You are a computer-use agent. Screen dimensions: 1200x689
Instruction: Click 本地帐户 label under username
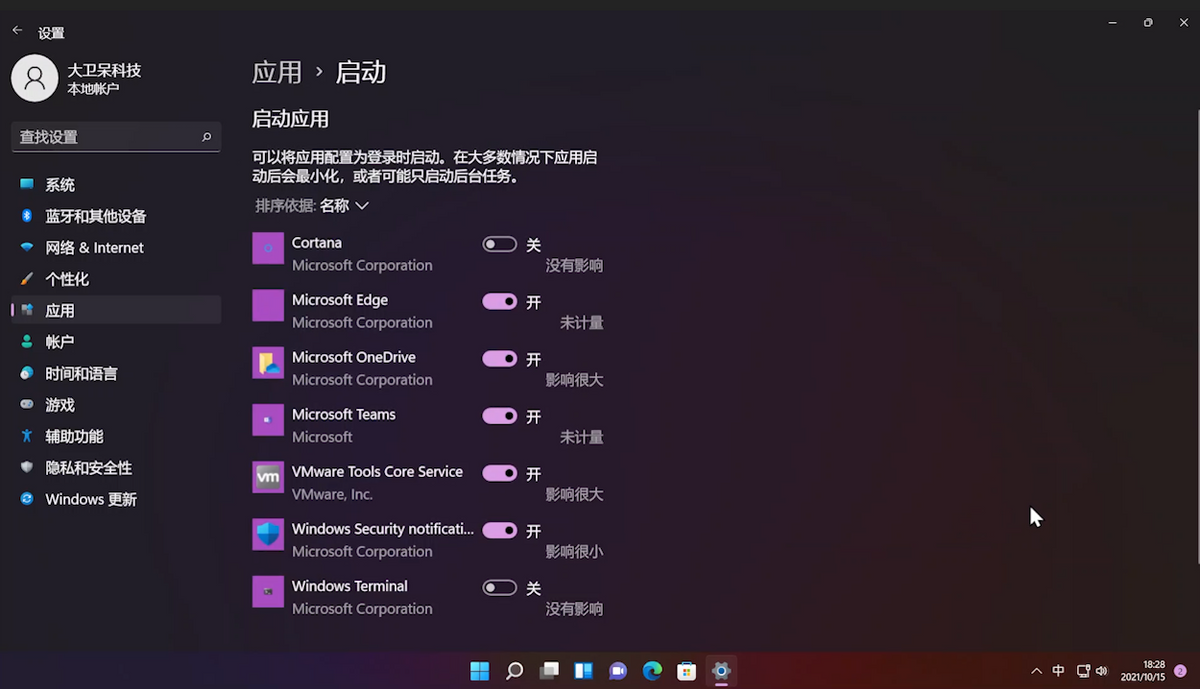point(93,89)
